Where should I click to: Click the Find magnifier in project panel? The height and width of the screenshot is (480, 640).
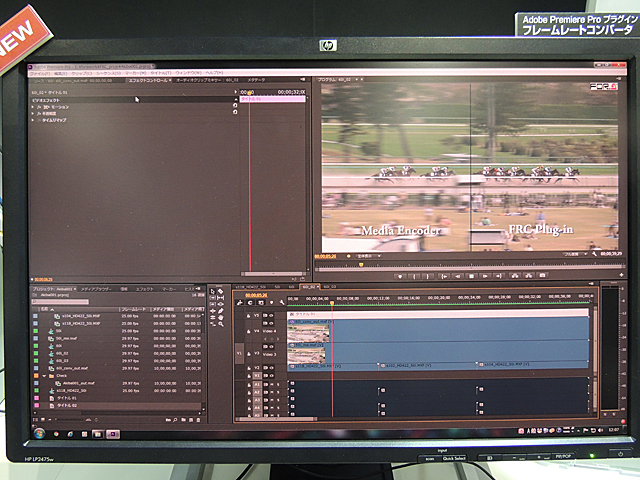tap(175, 420)
